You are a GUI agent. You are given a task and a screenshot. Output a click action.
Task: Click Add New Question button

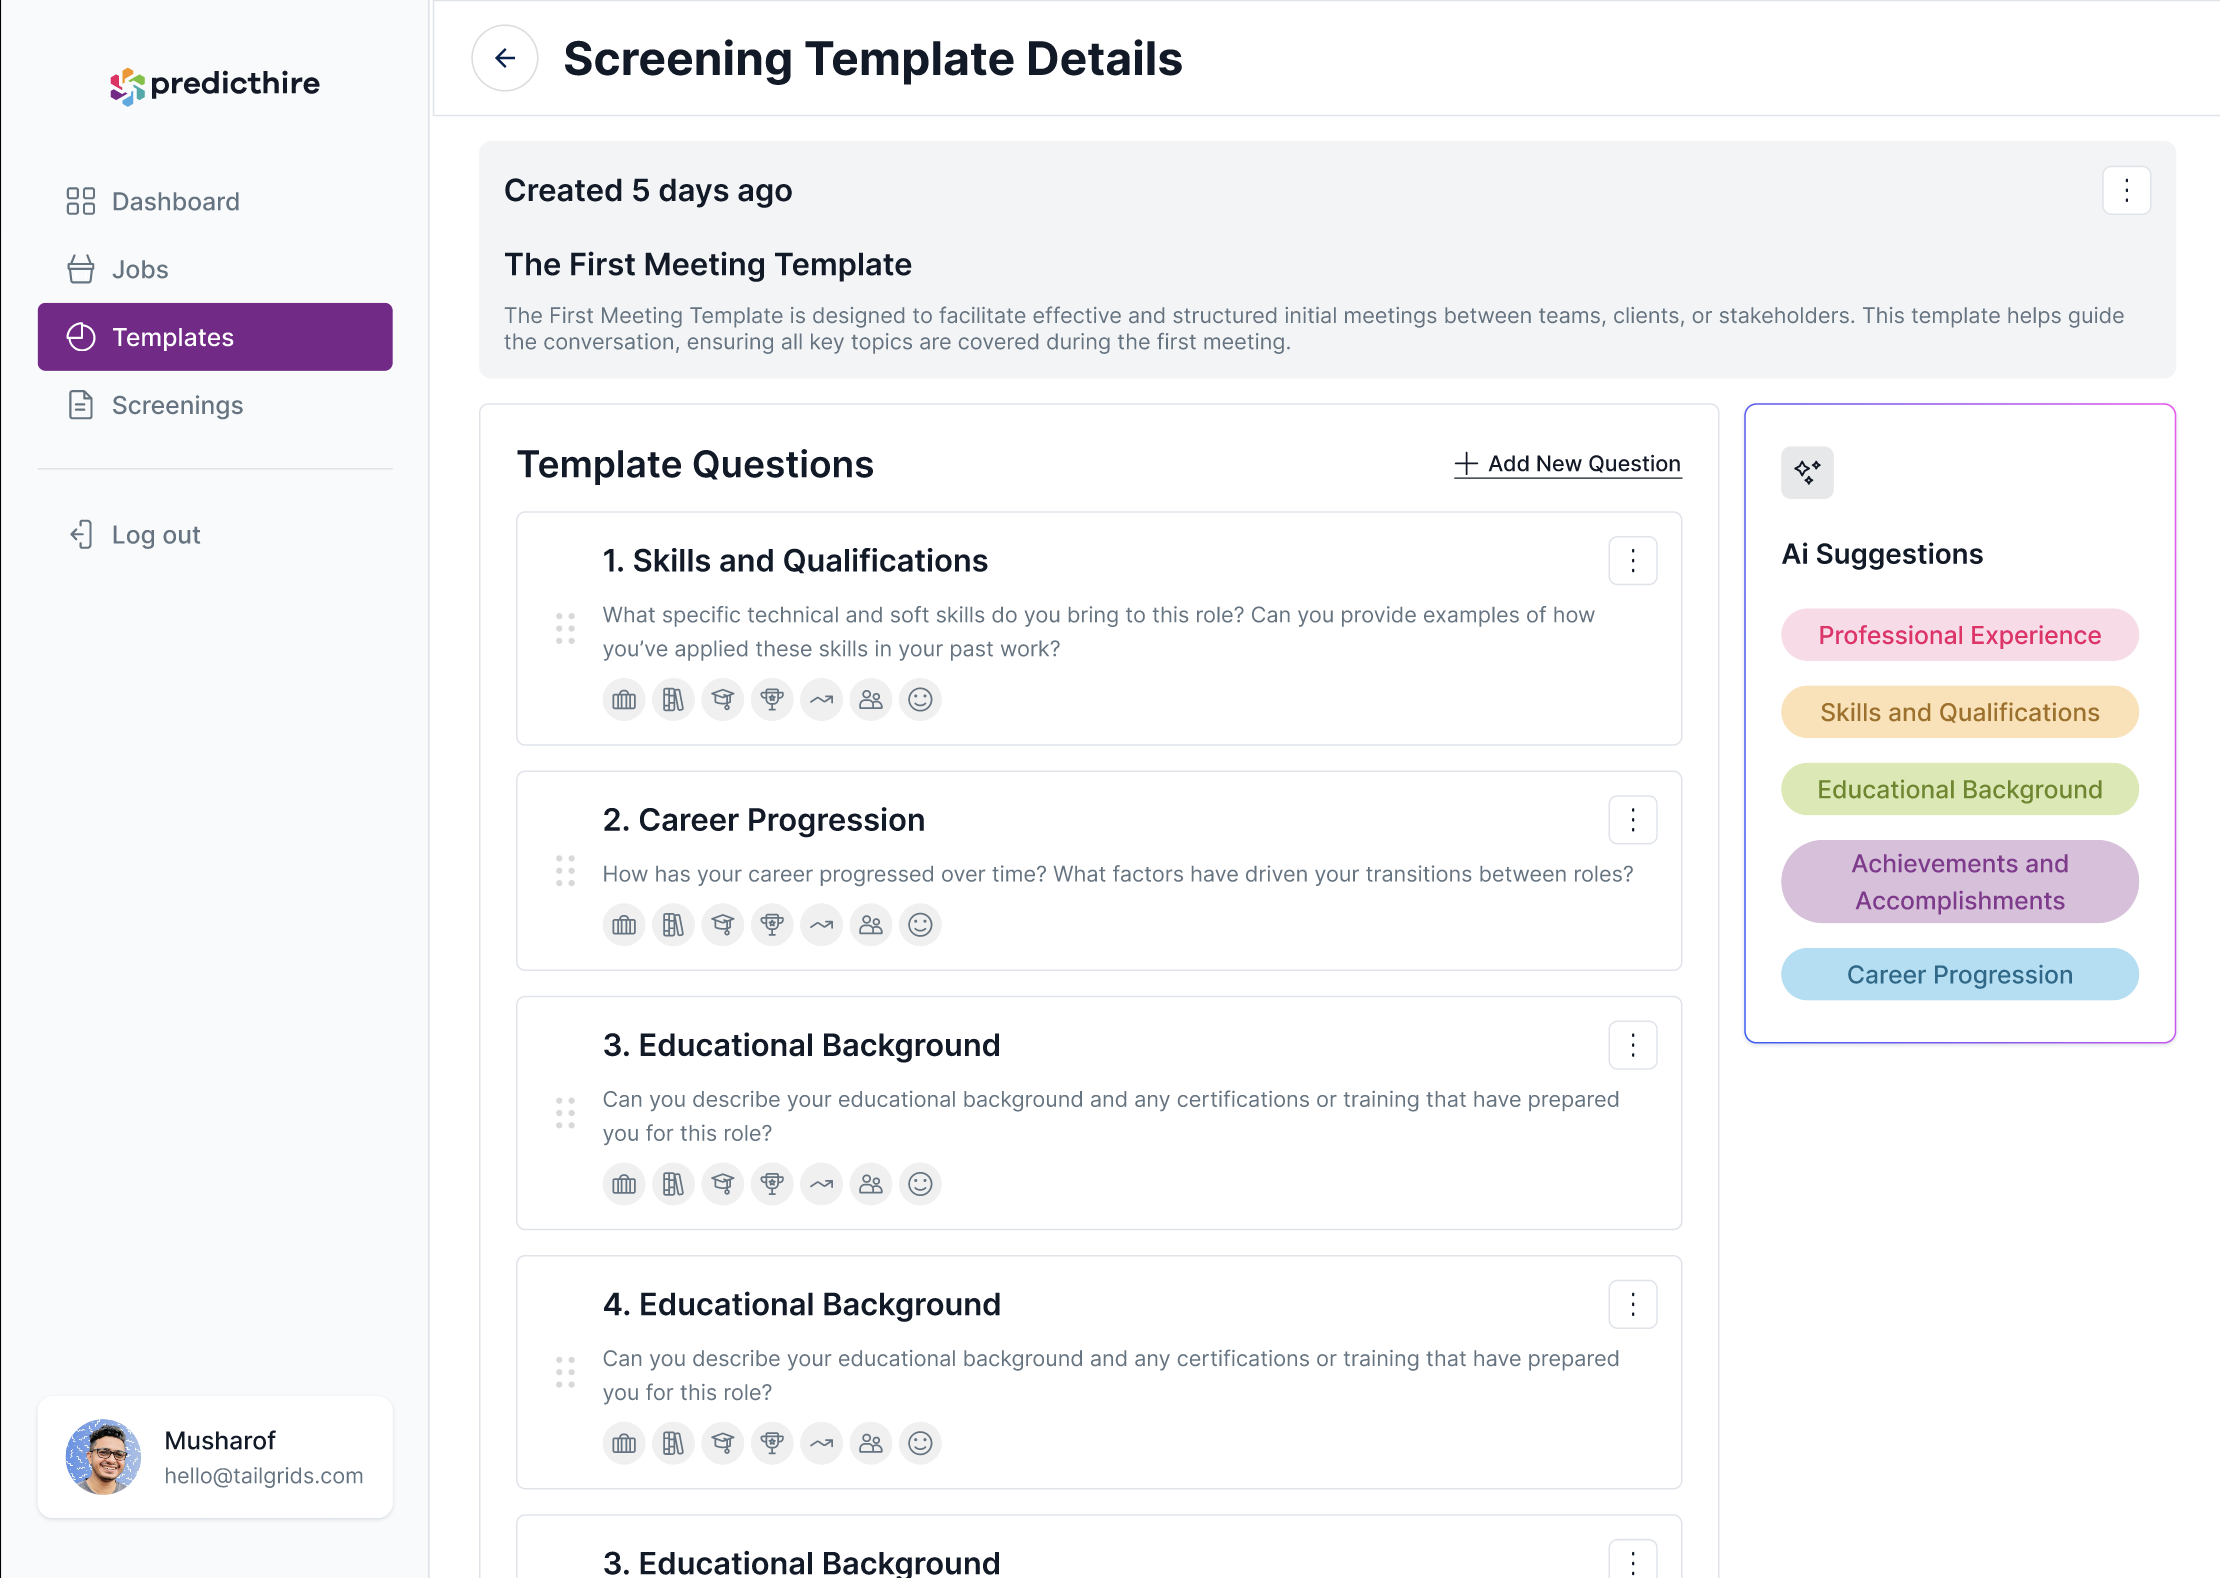click(1566, 463)
